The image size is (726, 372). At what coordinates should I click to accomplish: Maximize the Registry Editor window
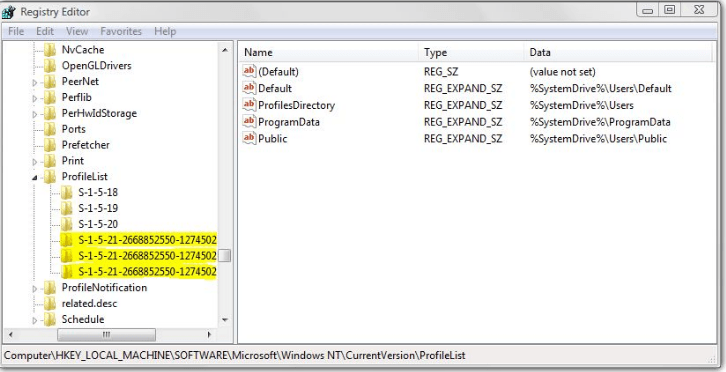(x=670, y=10)
